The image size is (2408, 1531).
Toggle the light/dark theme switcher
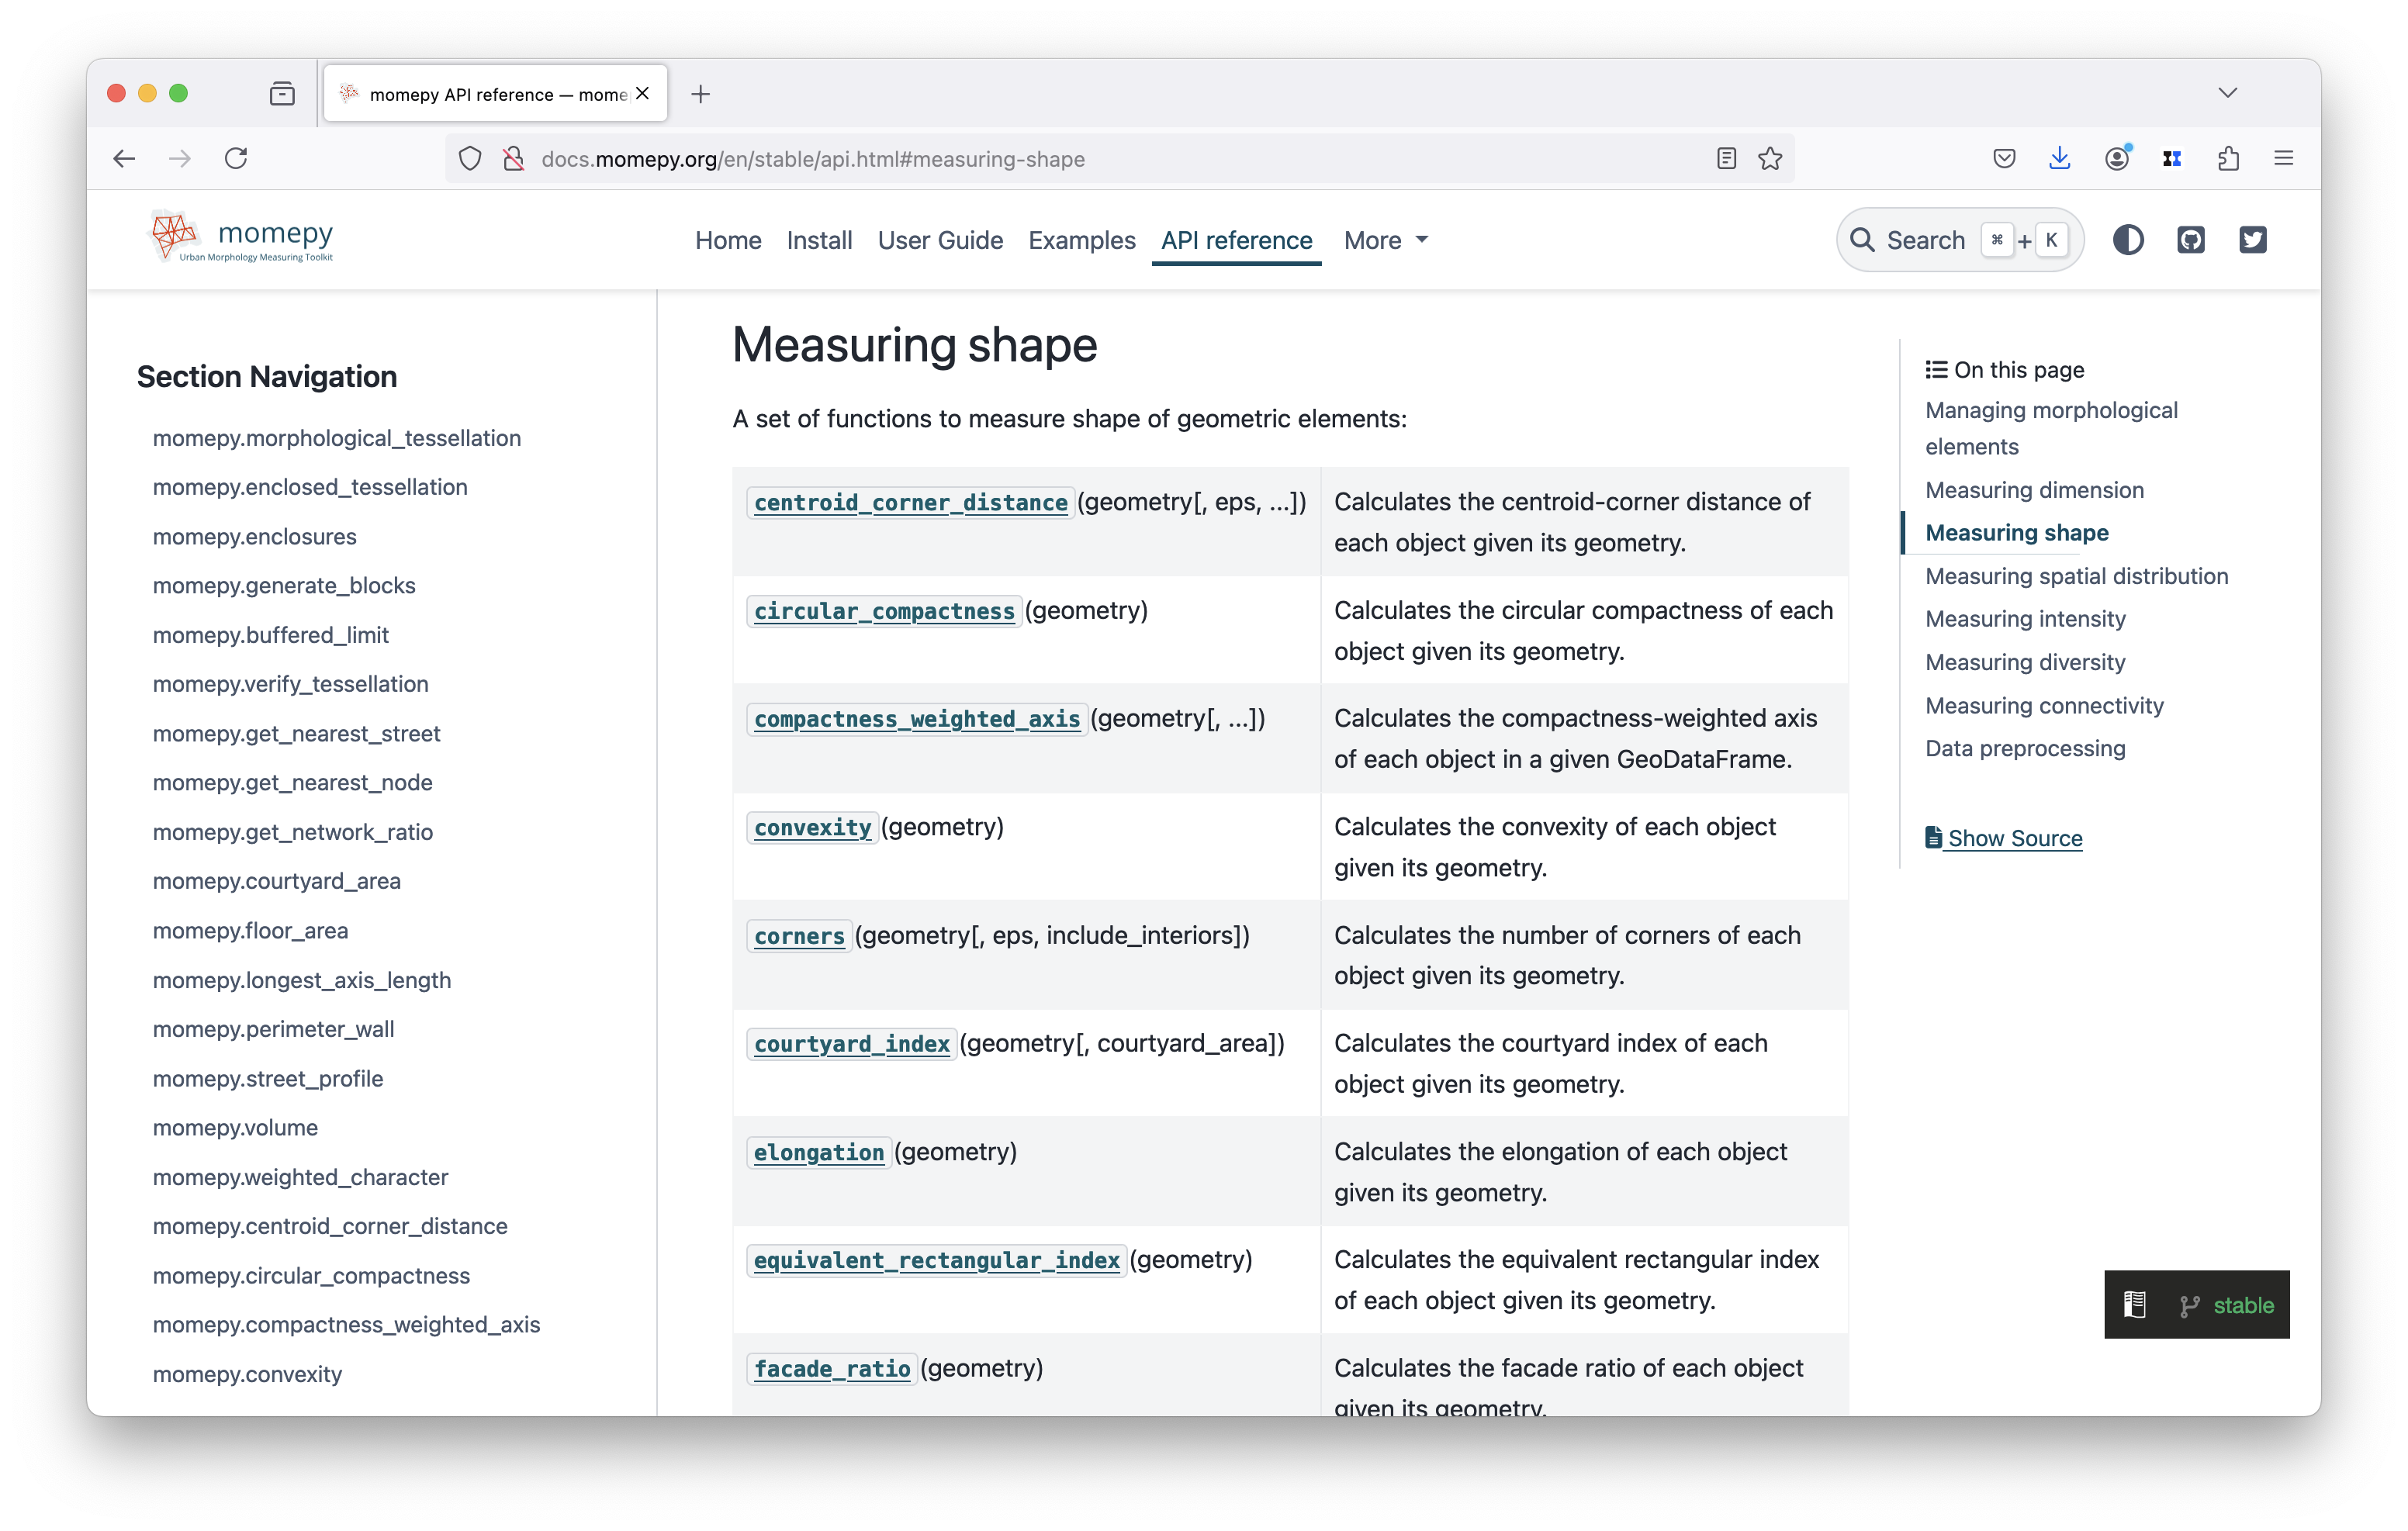[x=2127, y=240]
